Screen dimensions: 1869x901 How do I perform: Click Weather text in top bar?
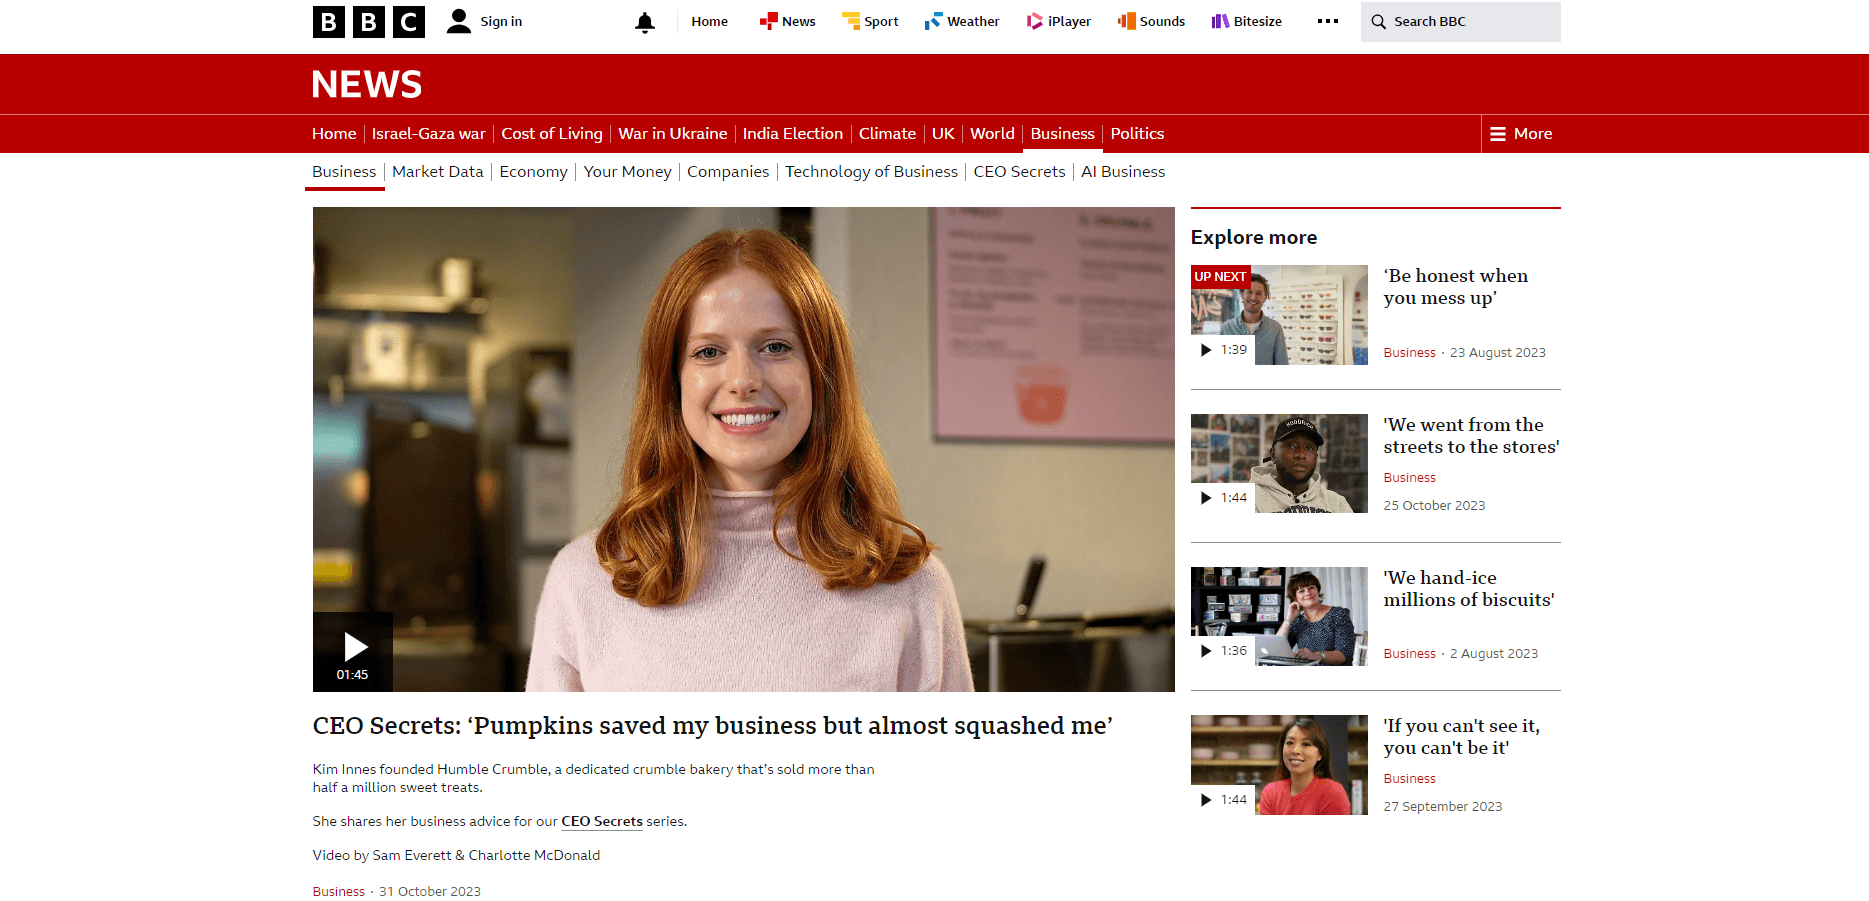point(973,21)
